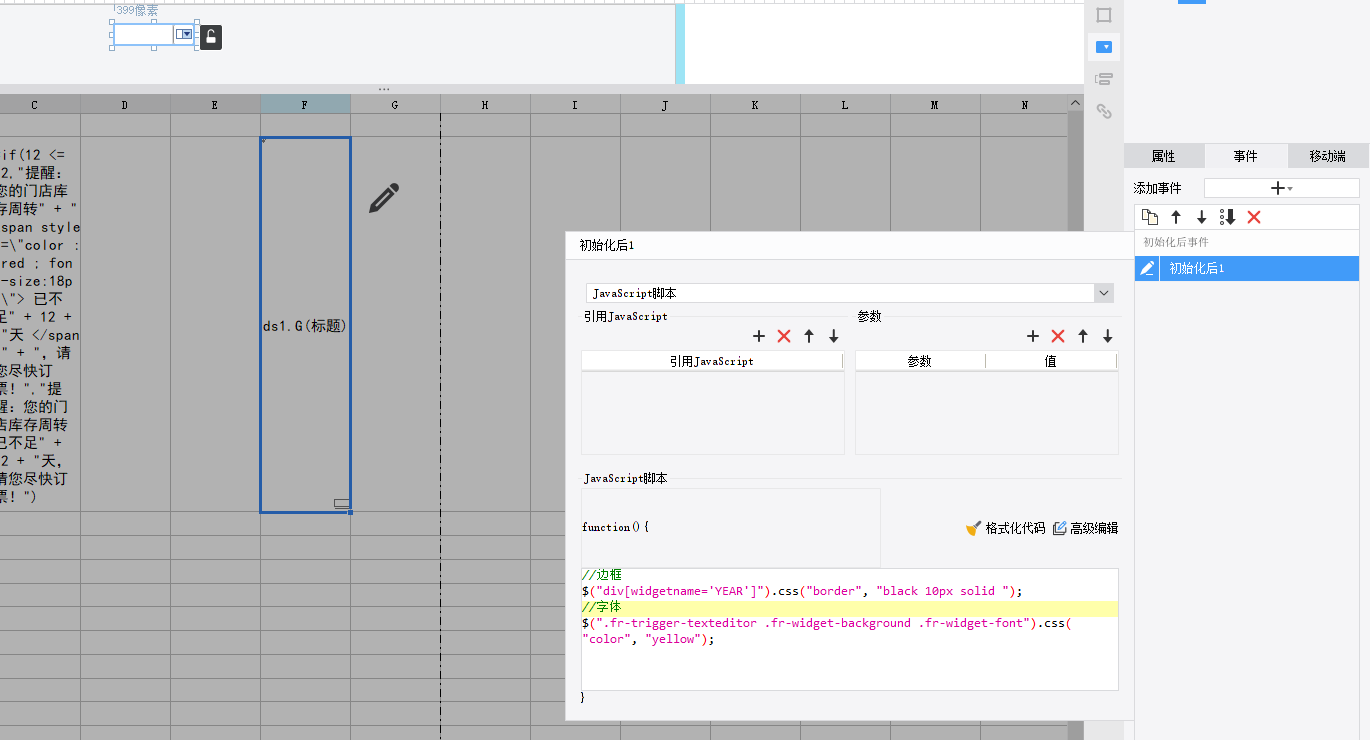This screenshot has width=1370, height=740.
Task: Copy the selected event in event list toolbar
Action: coord(1150,217)
